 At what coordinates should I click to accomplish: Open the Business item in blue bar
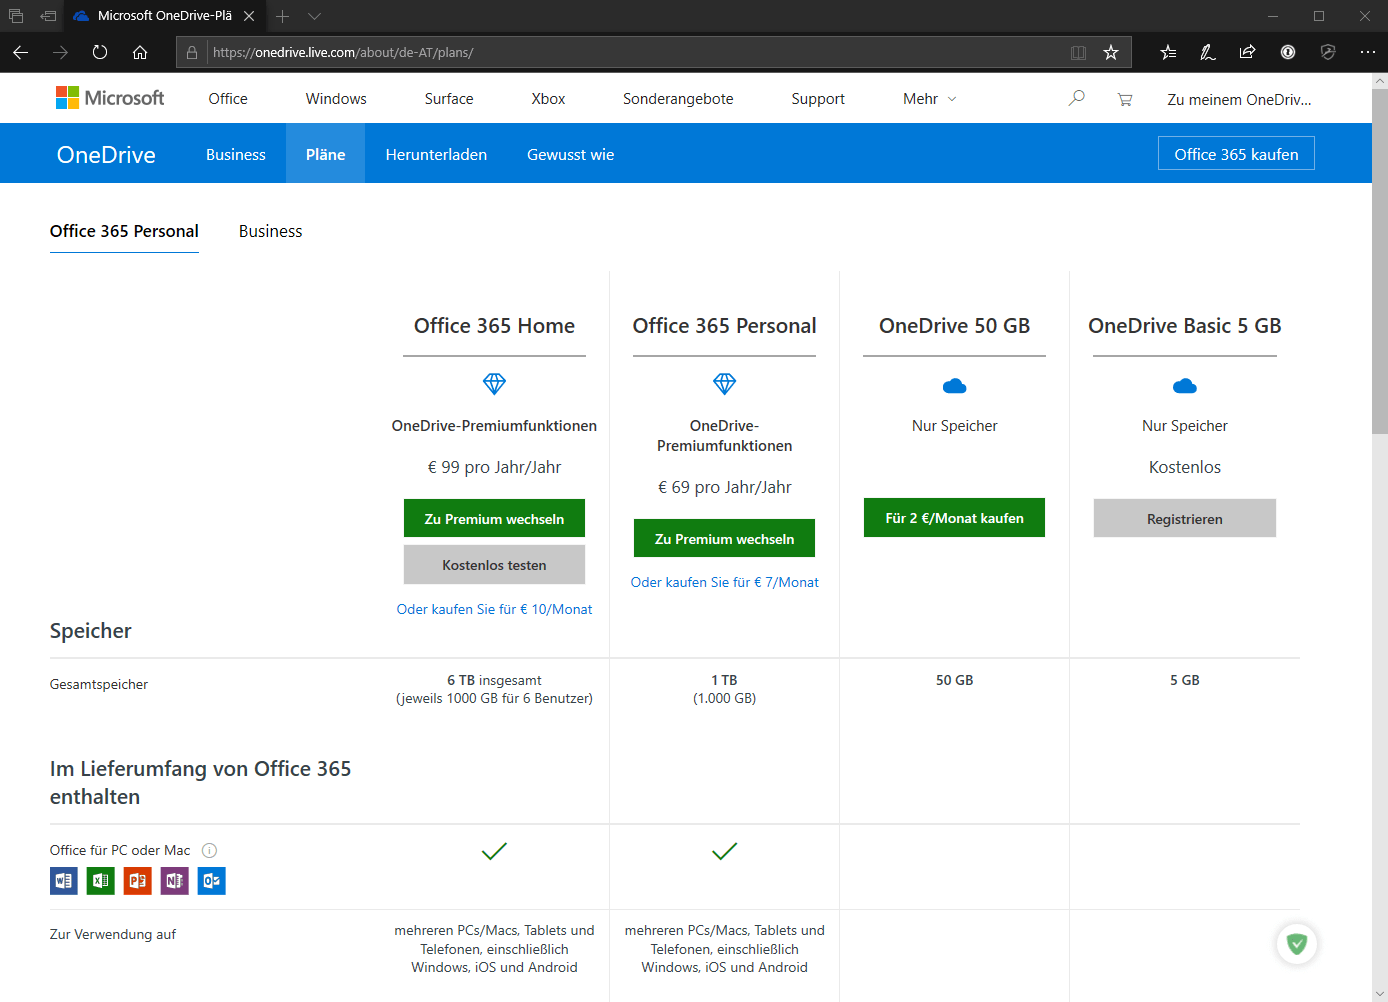[x=236, y=155]
